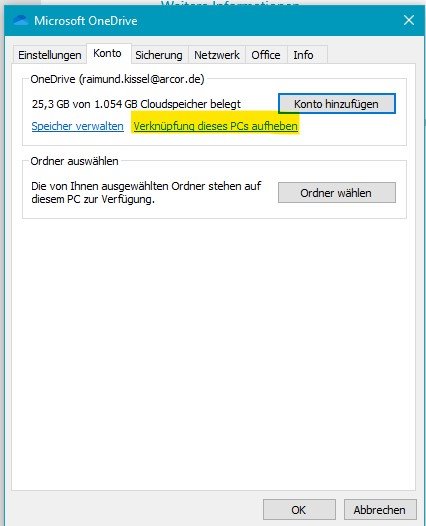The width and height of the screenshot is (426, 526).
Task: Open the Sicherung tab
Action: [x=159, y=55]
